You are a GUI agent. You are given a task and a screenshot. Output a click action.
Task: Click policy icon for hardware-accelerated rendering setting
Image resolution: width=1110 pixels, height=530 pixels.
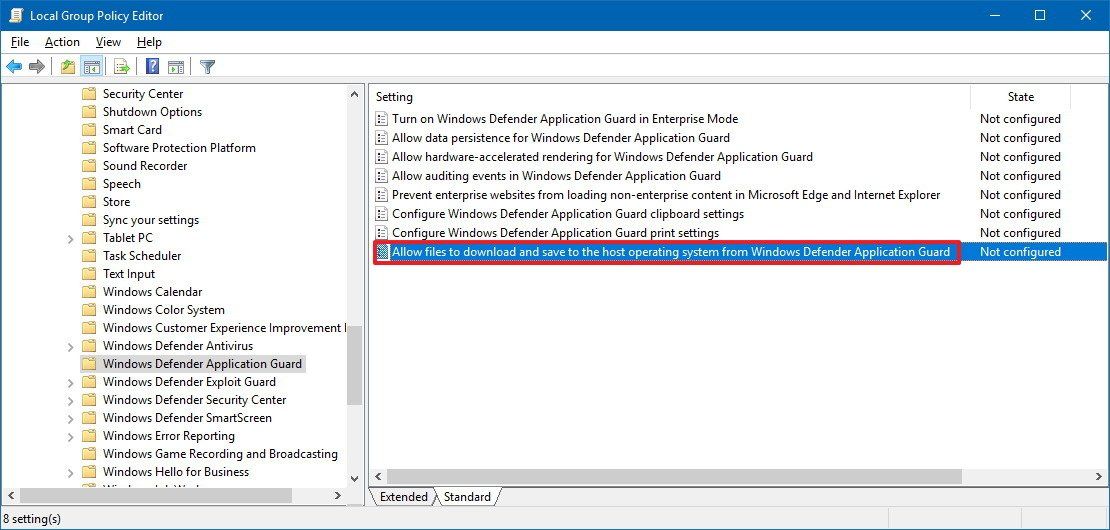[382, 157]
